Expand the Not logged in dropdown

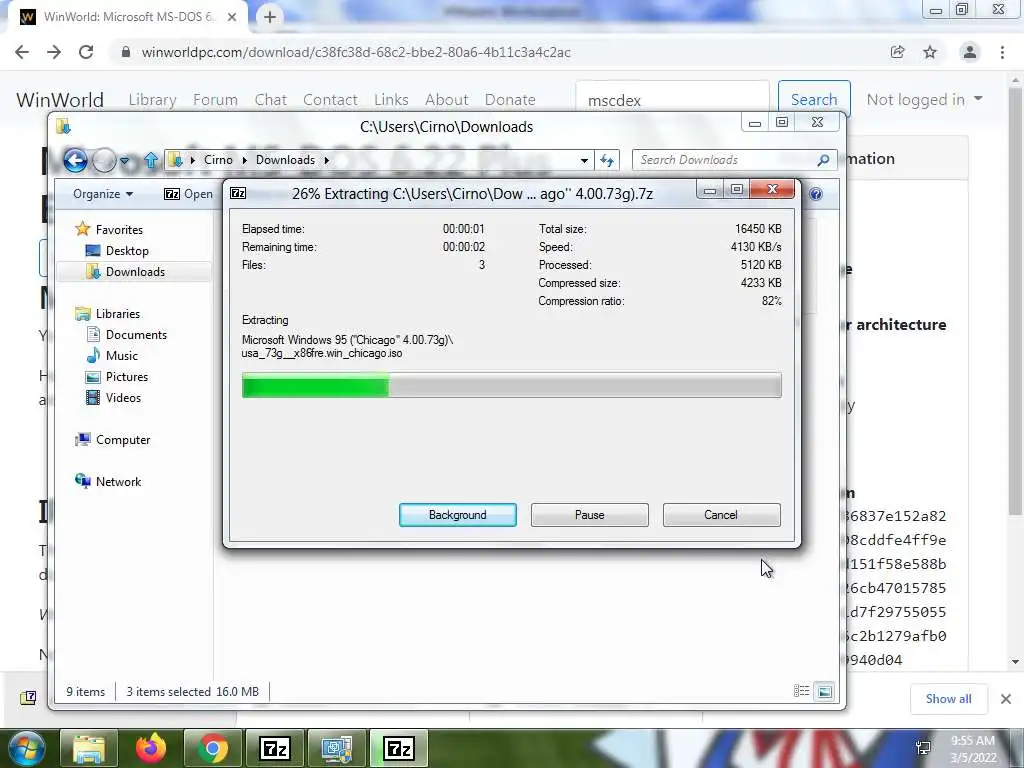point(924,100)
